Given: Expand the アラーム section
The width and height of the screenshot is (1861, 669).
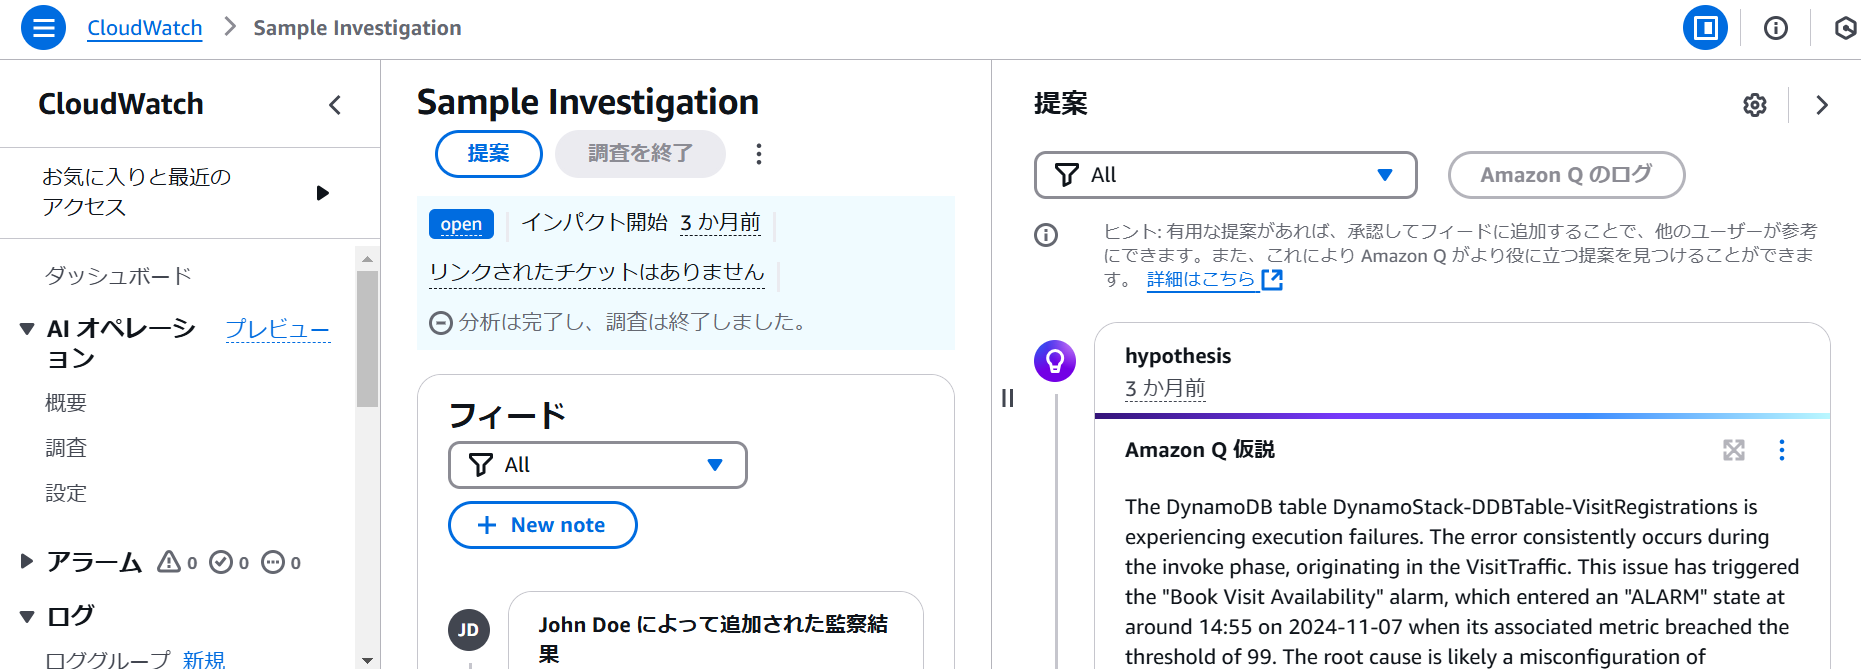Looking at the screenshot, I should coord(27,562).
